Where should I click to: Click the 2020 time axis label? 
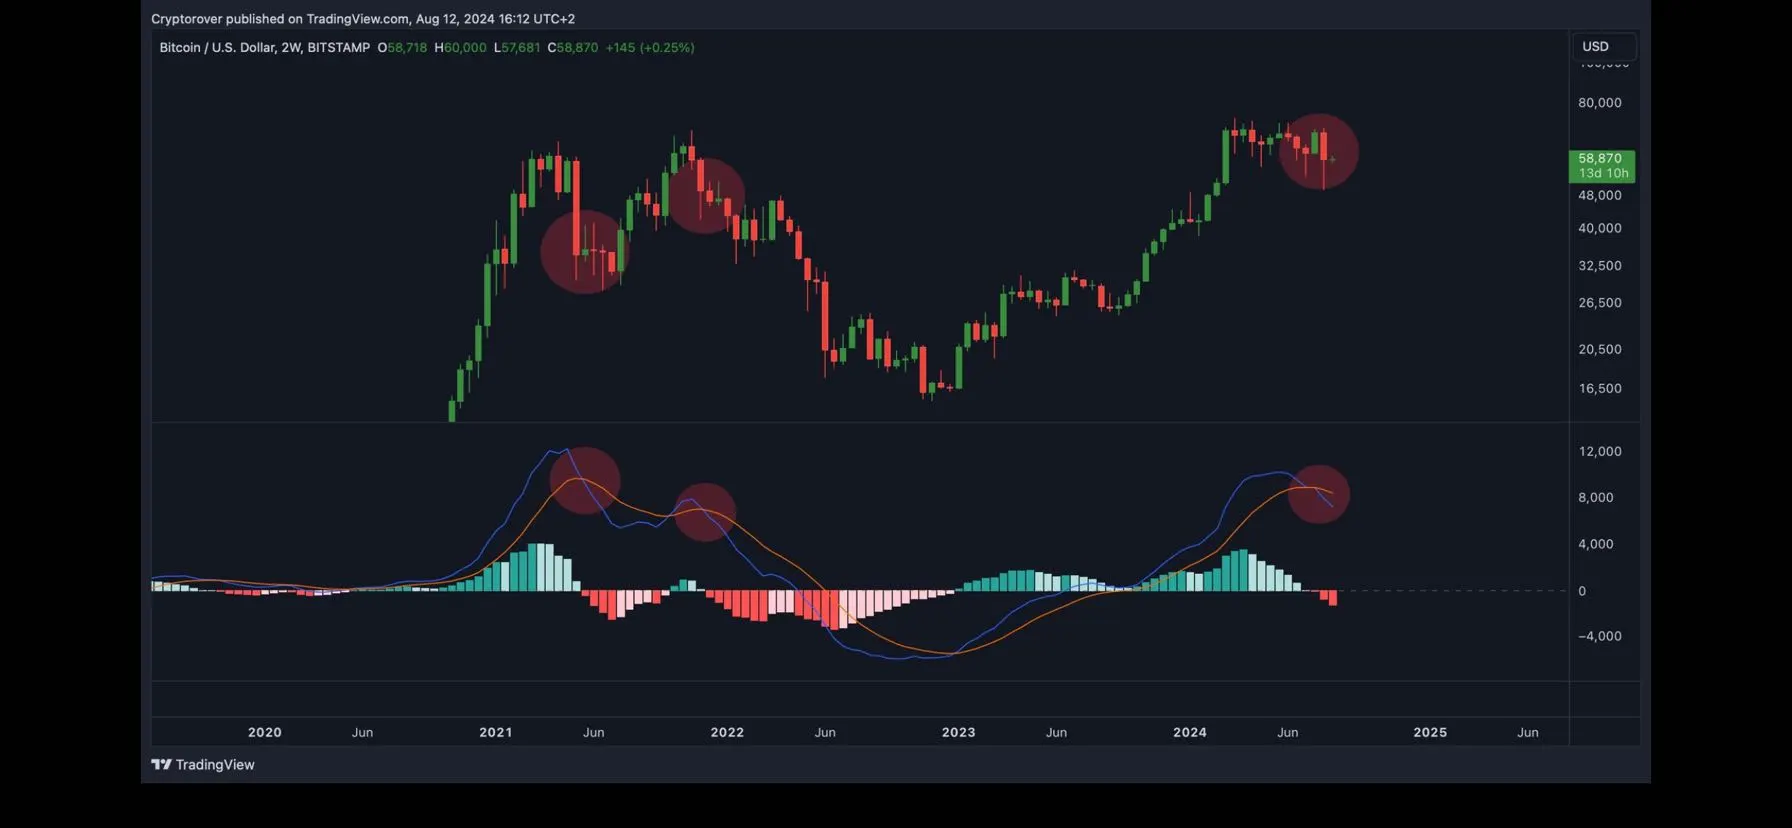pyautogui.click(x=265, y=733)
